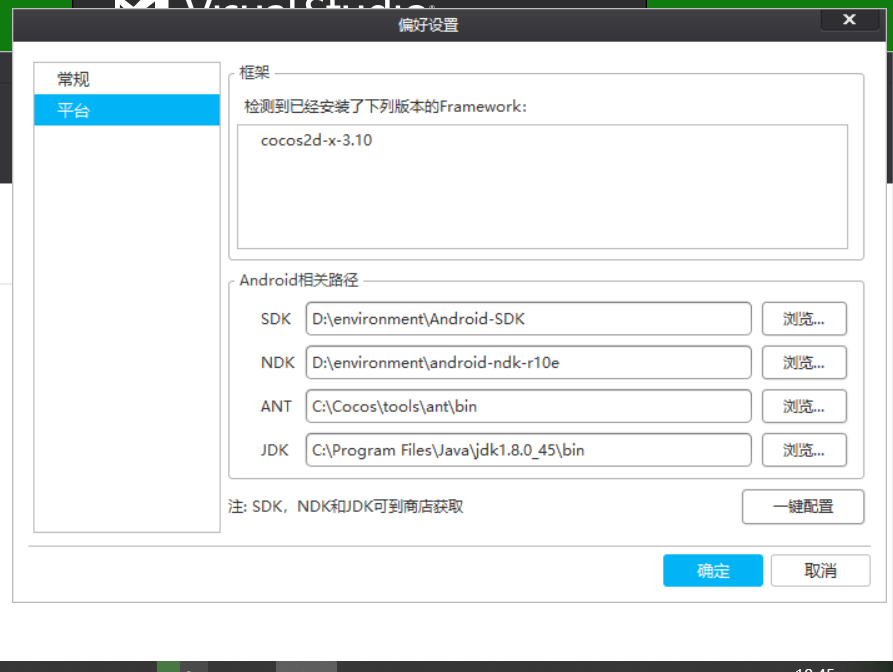Click the SDK path input field
The height and width of the screenshot is (672, 893).
pos(528,319)
